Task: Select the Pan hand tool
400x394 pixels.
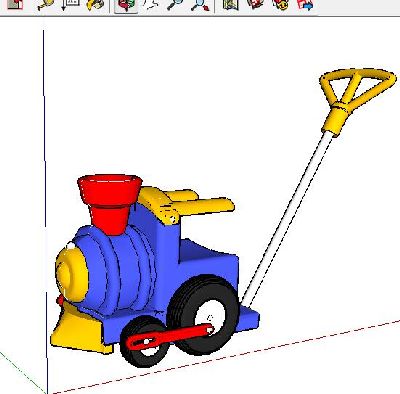Action: tap(151, 5)
